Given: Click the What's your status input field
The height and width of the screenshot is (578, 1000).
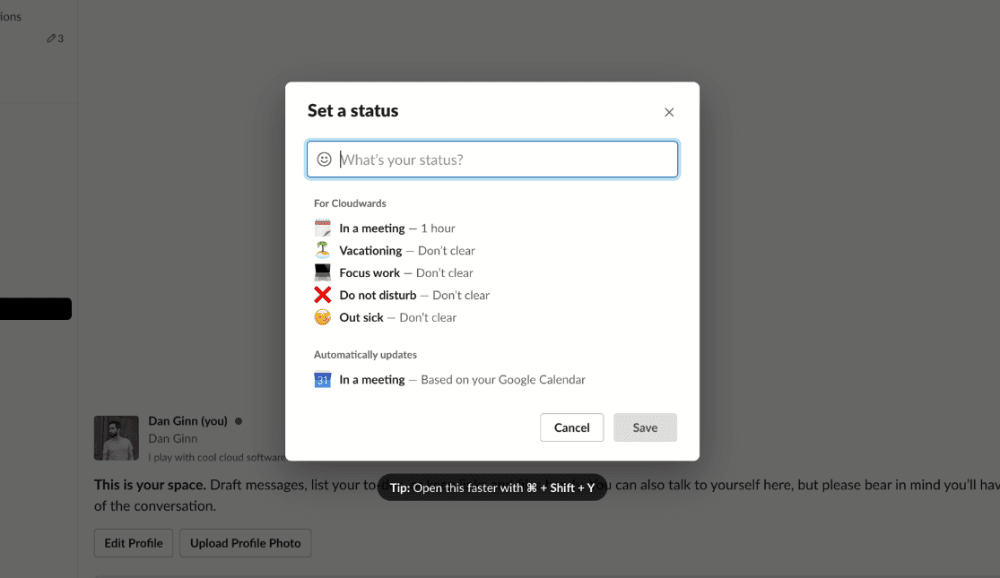Looking at the screenshot, I should pos(492,158).
